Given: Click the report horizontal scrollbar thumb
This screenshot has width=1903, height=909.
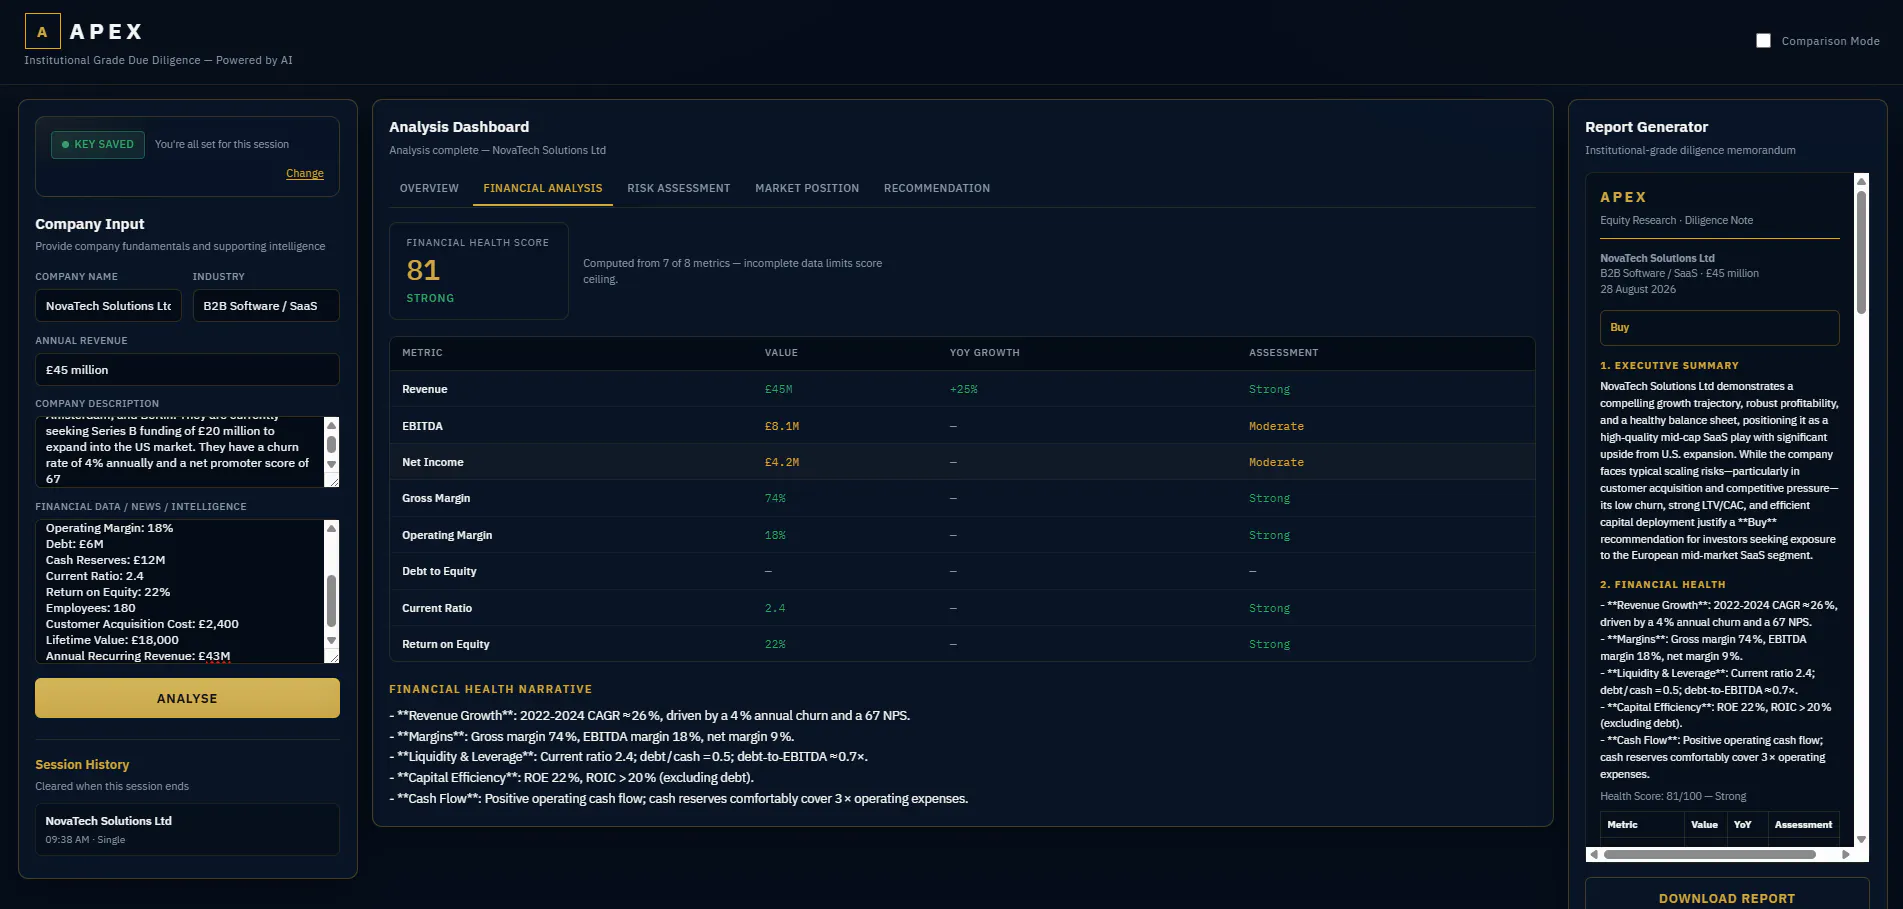Looking at the screenshot, I should 1710,854.
